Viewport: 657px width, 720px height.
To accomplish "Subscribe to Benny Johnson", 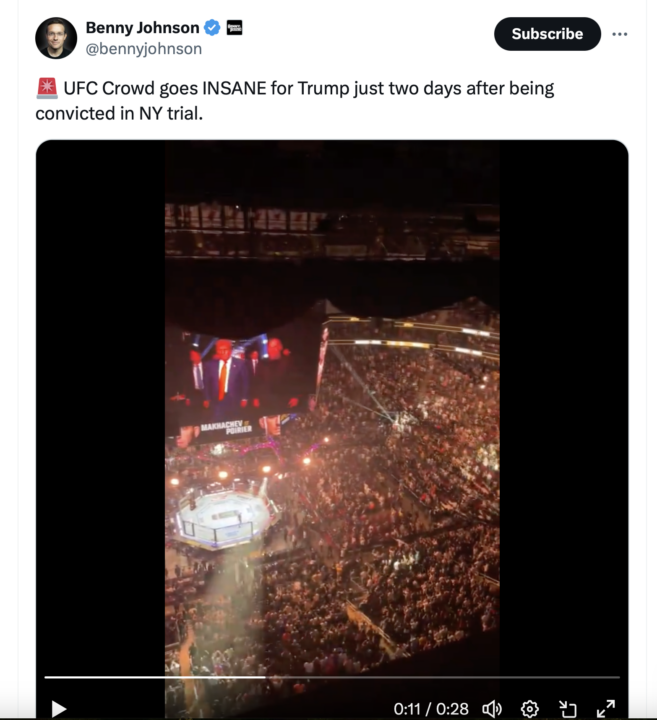I will coord(547,34).
